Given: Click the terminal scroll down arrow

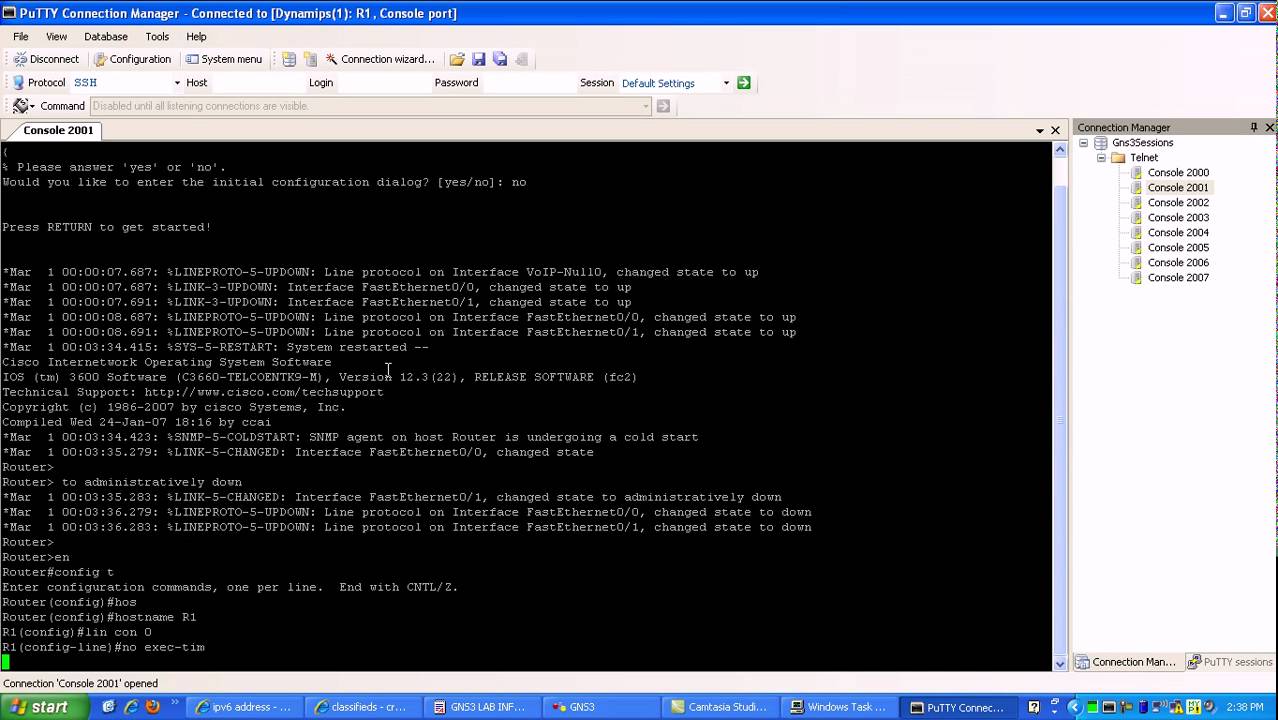Looking at the screenshot, I should coord(1060,663).
